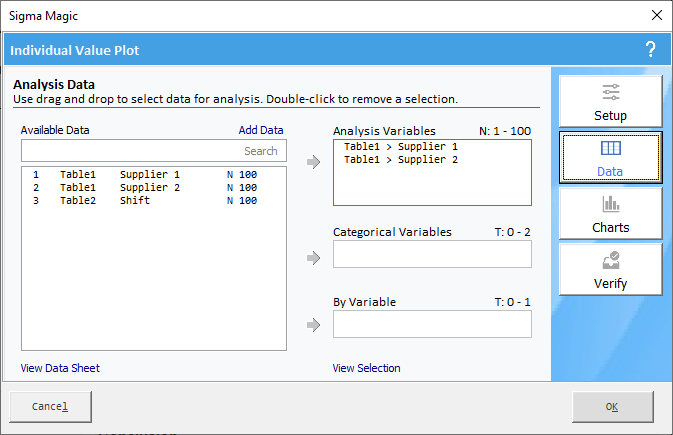Open the Verify checkmark icon panel
673x435 pixels.
click(x=610, y=270)
